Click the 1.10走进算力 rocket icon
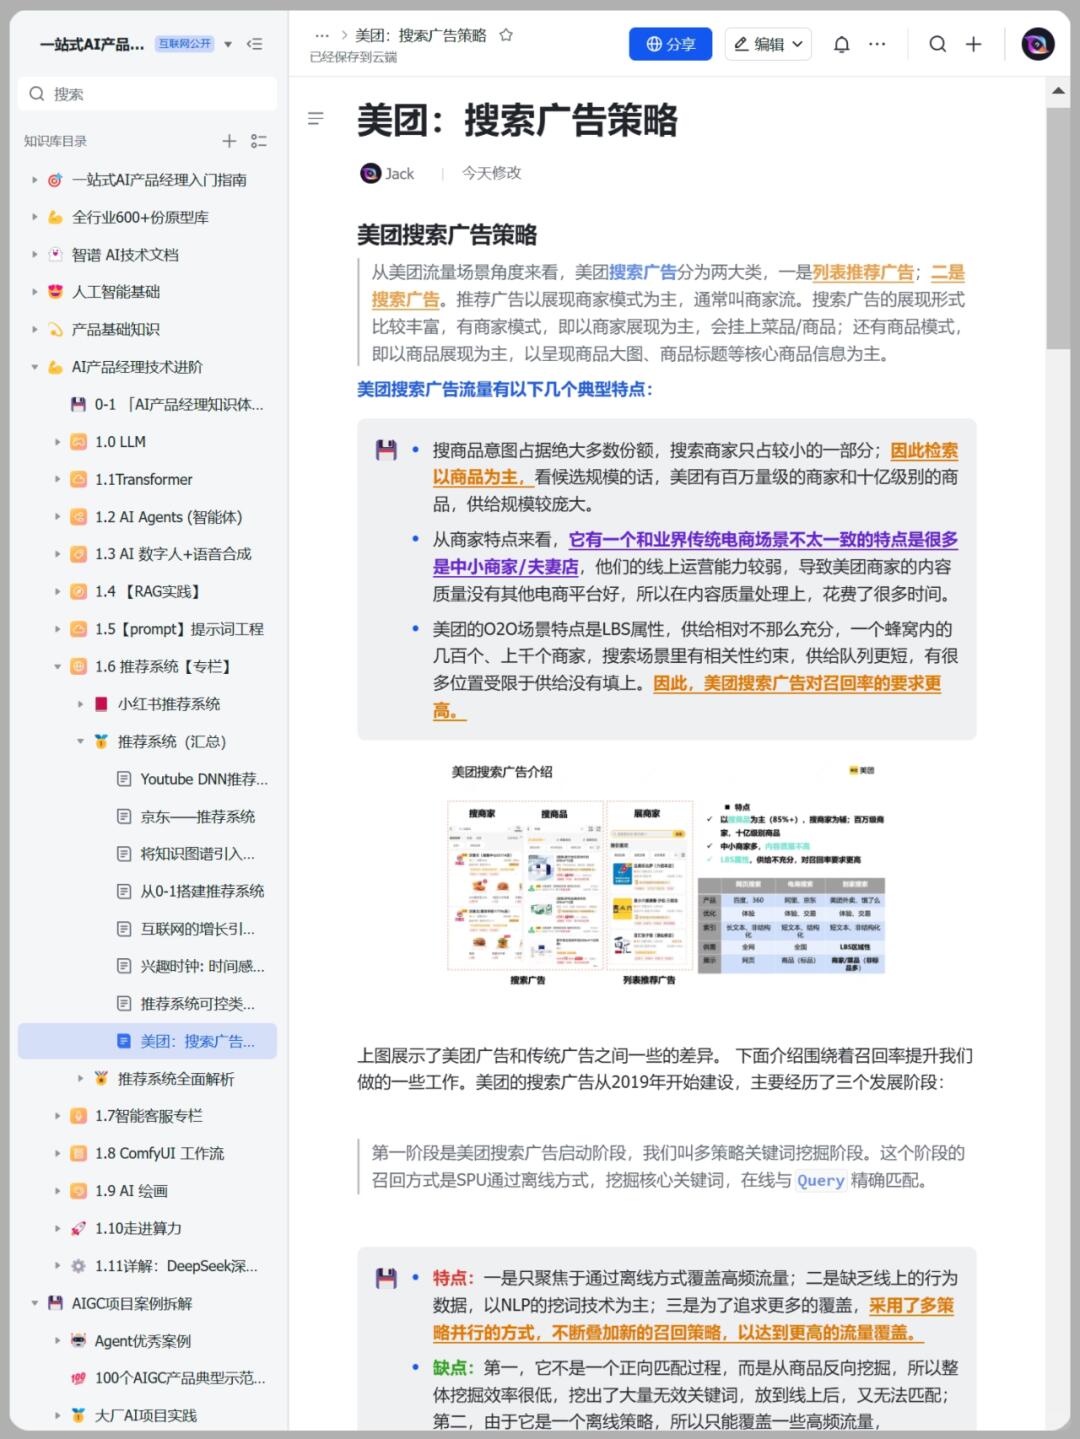The image size is (1080, 1439). [78, 1228]
